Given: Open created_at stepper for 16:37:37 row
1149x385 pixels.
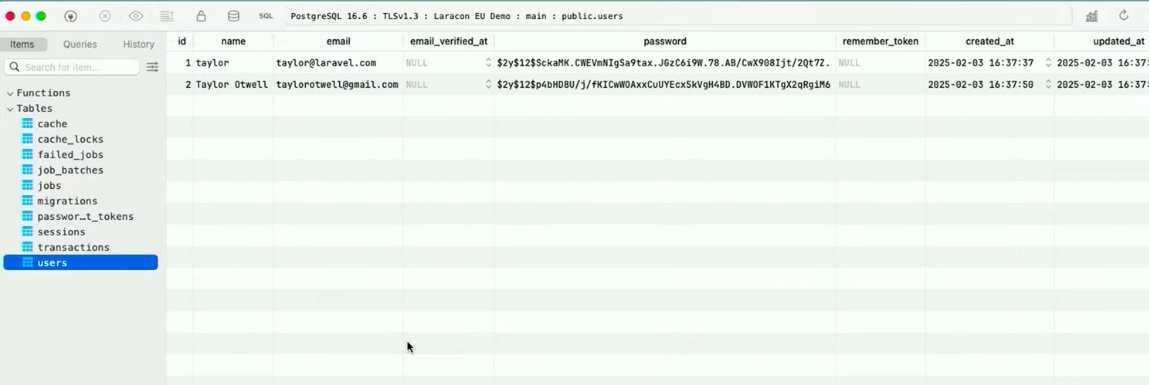Looking at the screenshot, I should pos(1049,63).
